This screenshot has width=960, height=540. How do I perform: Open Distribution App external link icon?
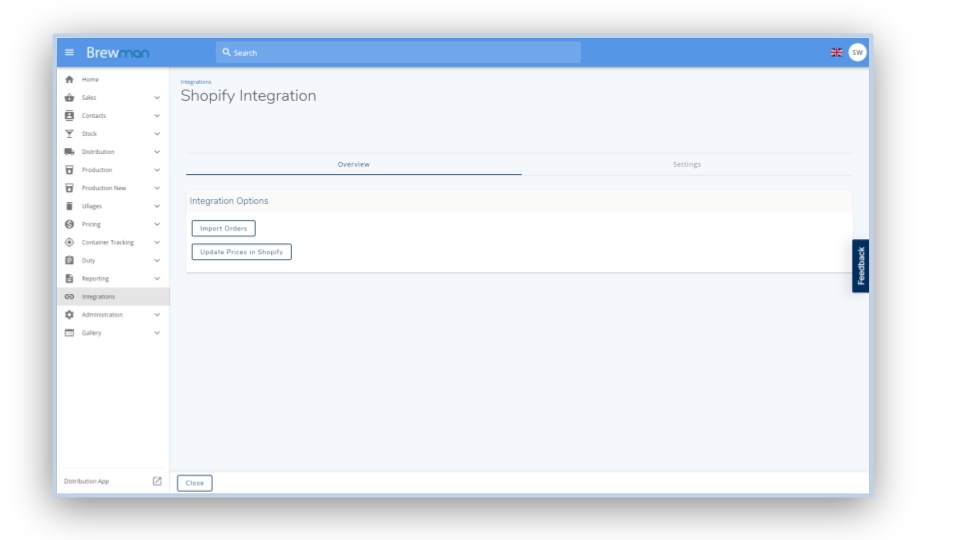pyautogui.click(x=157, y=481)
